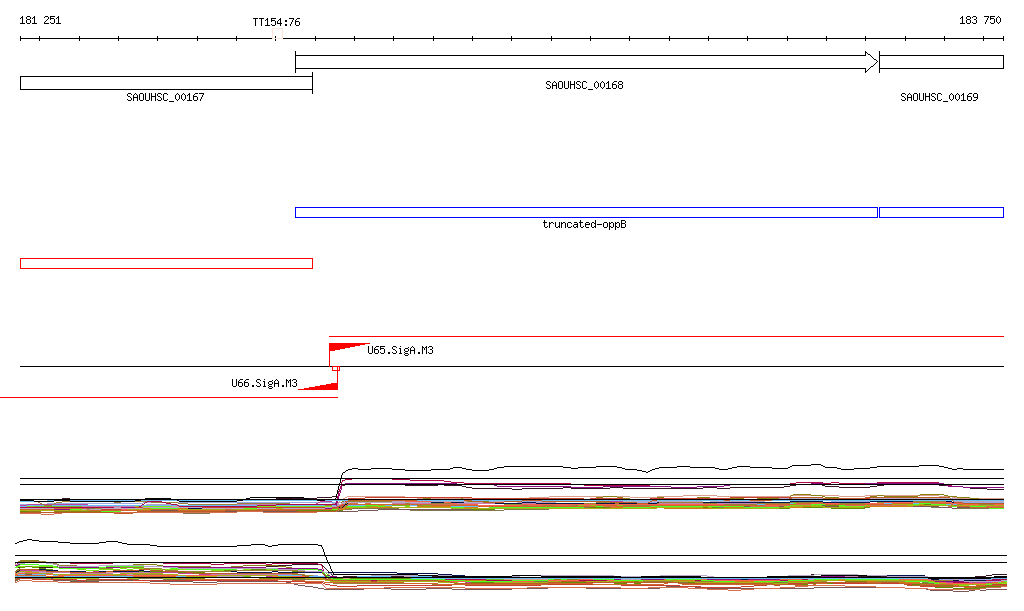
Task: Click the TT154:76 label
Action: pyautogui.click(x=276, y=22)
